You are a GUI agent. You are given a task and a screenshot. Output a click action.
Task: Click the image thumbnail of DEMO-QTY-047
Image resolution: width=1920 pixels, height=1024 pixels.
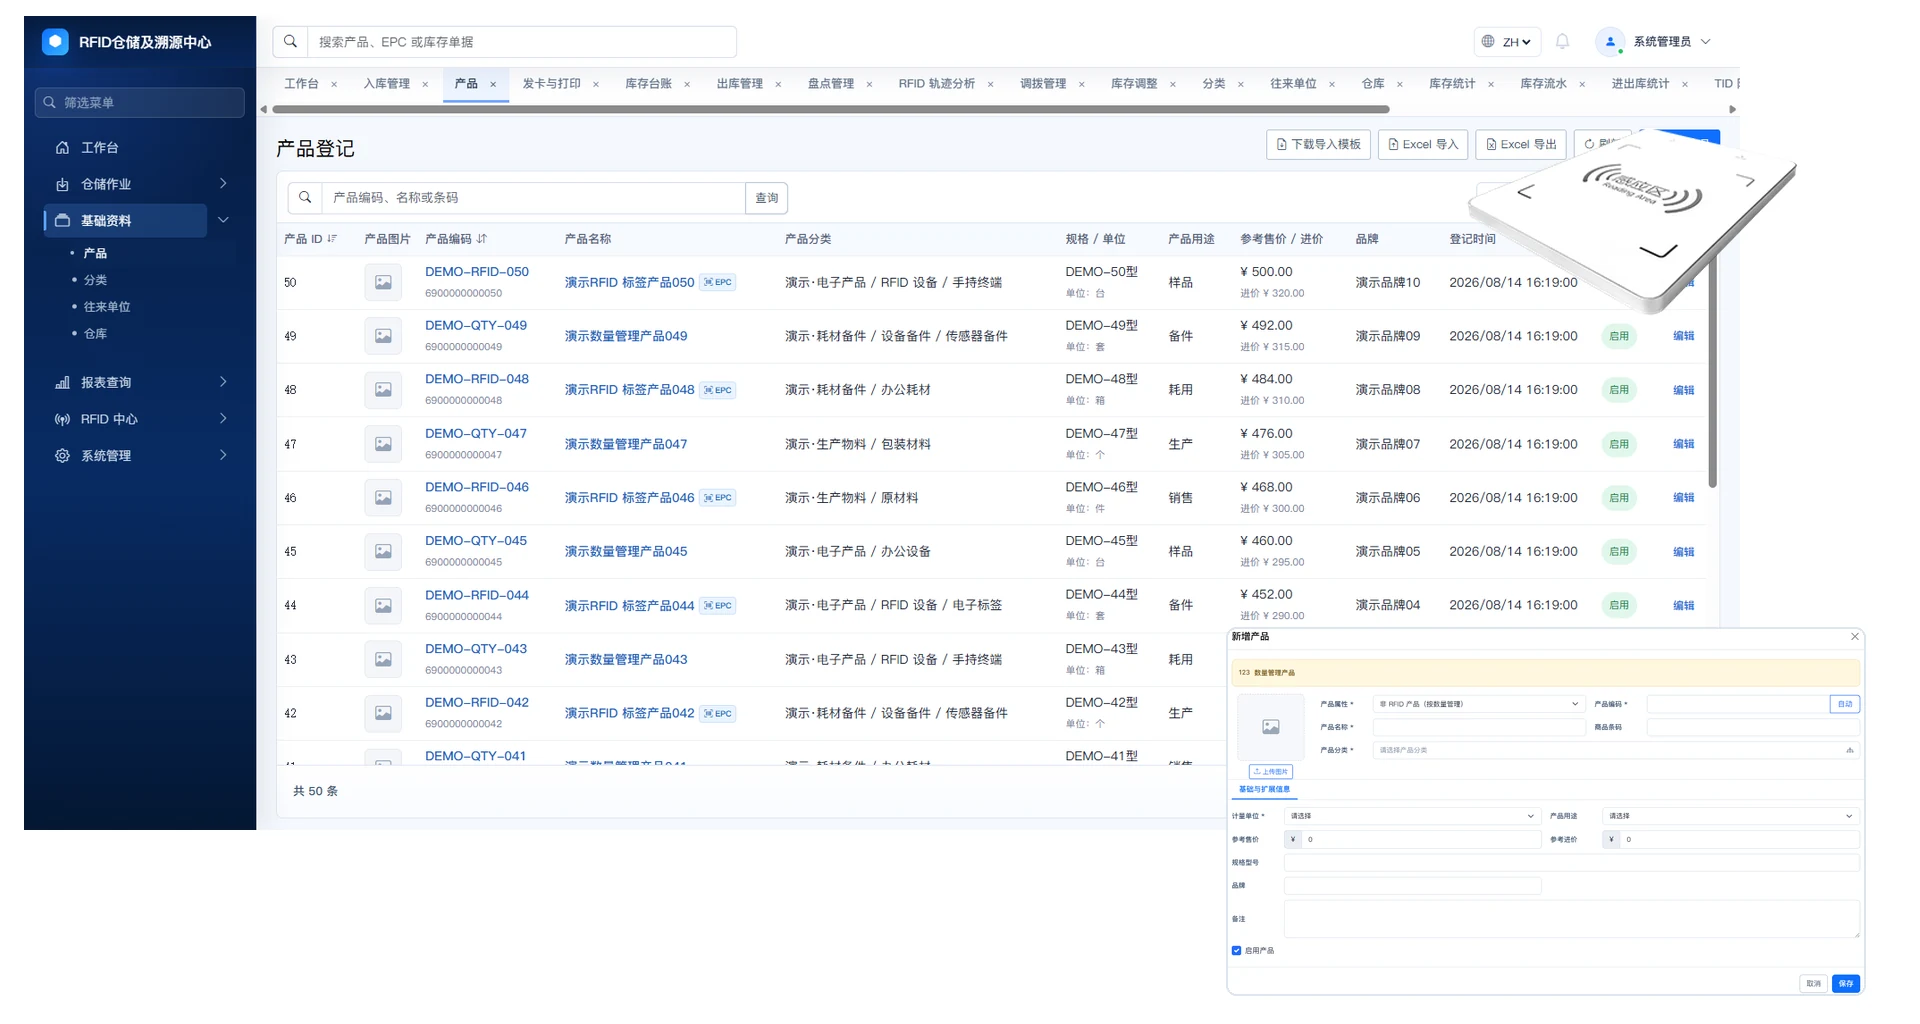coord(383,444)
